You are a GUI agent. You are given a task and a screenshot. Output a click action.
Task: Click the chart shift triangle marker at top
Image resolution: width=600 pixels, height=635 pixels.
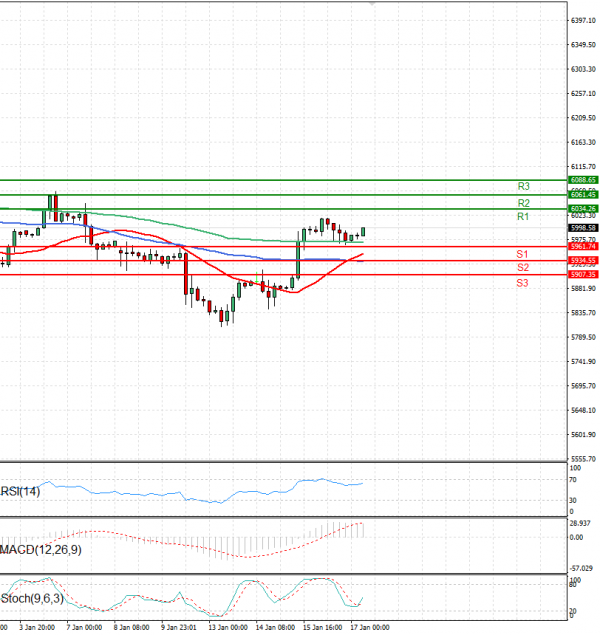(x=374, y=4)
